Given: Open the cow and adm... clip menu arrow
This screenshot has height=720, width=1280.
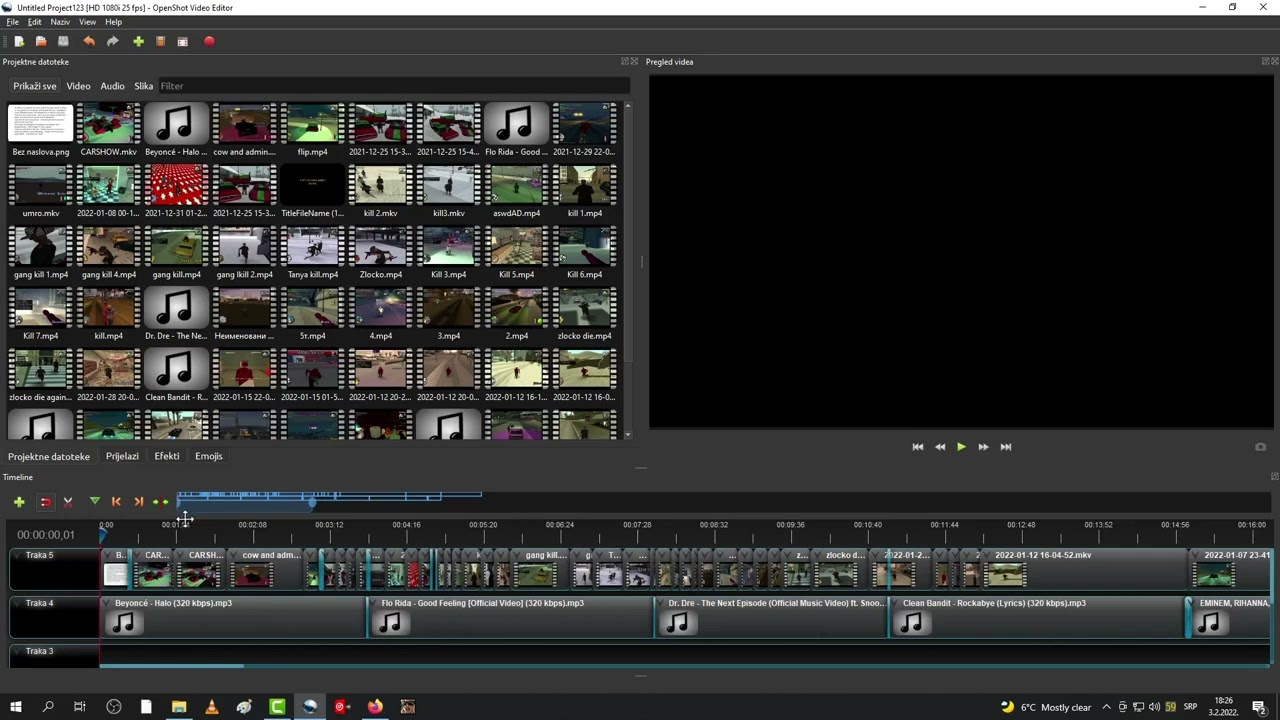Looking at the screenshot, I should (x=236, y=555).
